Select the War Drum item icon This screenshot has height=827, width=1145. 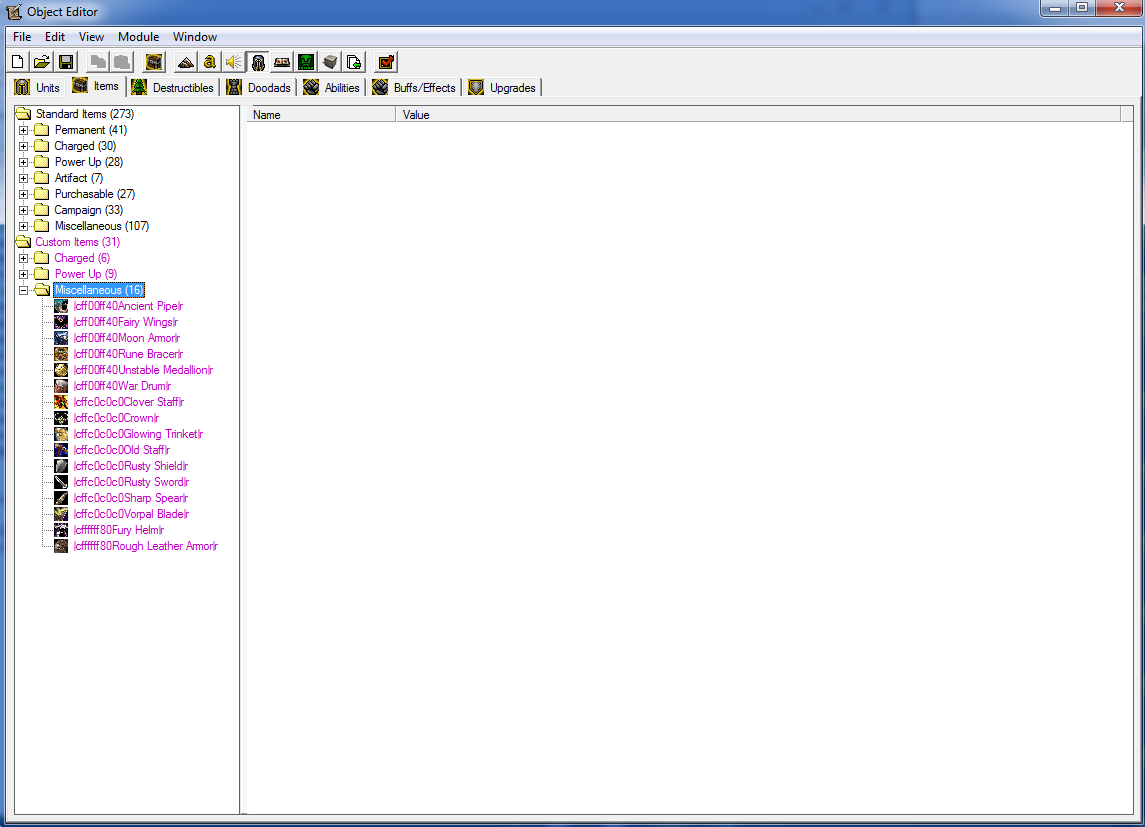pos(61,386)
